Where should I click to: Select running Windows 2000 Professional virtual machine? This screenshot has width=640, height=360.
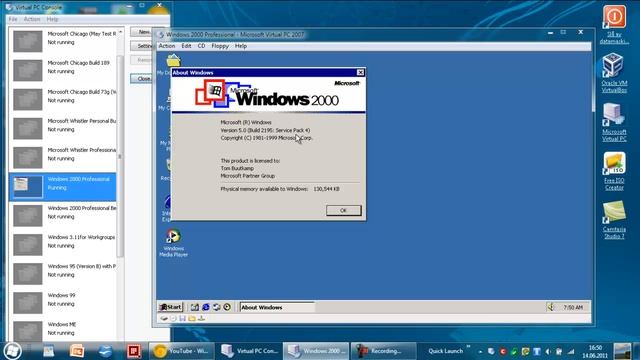[63, 187]
